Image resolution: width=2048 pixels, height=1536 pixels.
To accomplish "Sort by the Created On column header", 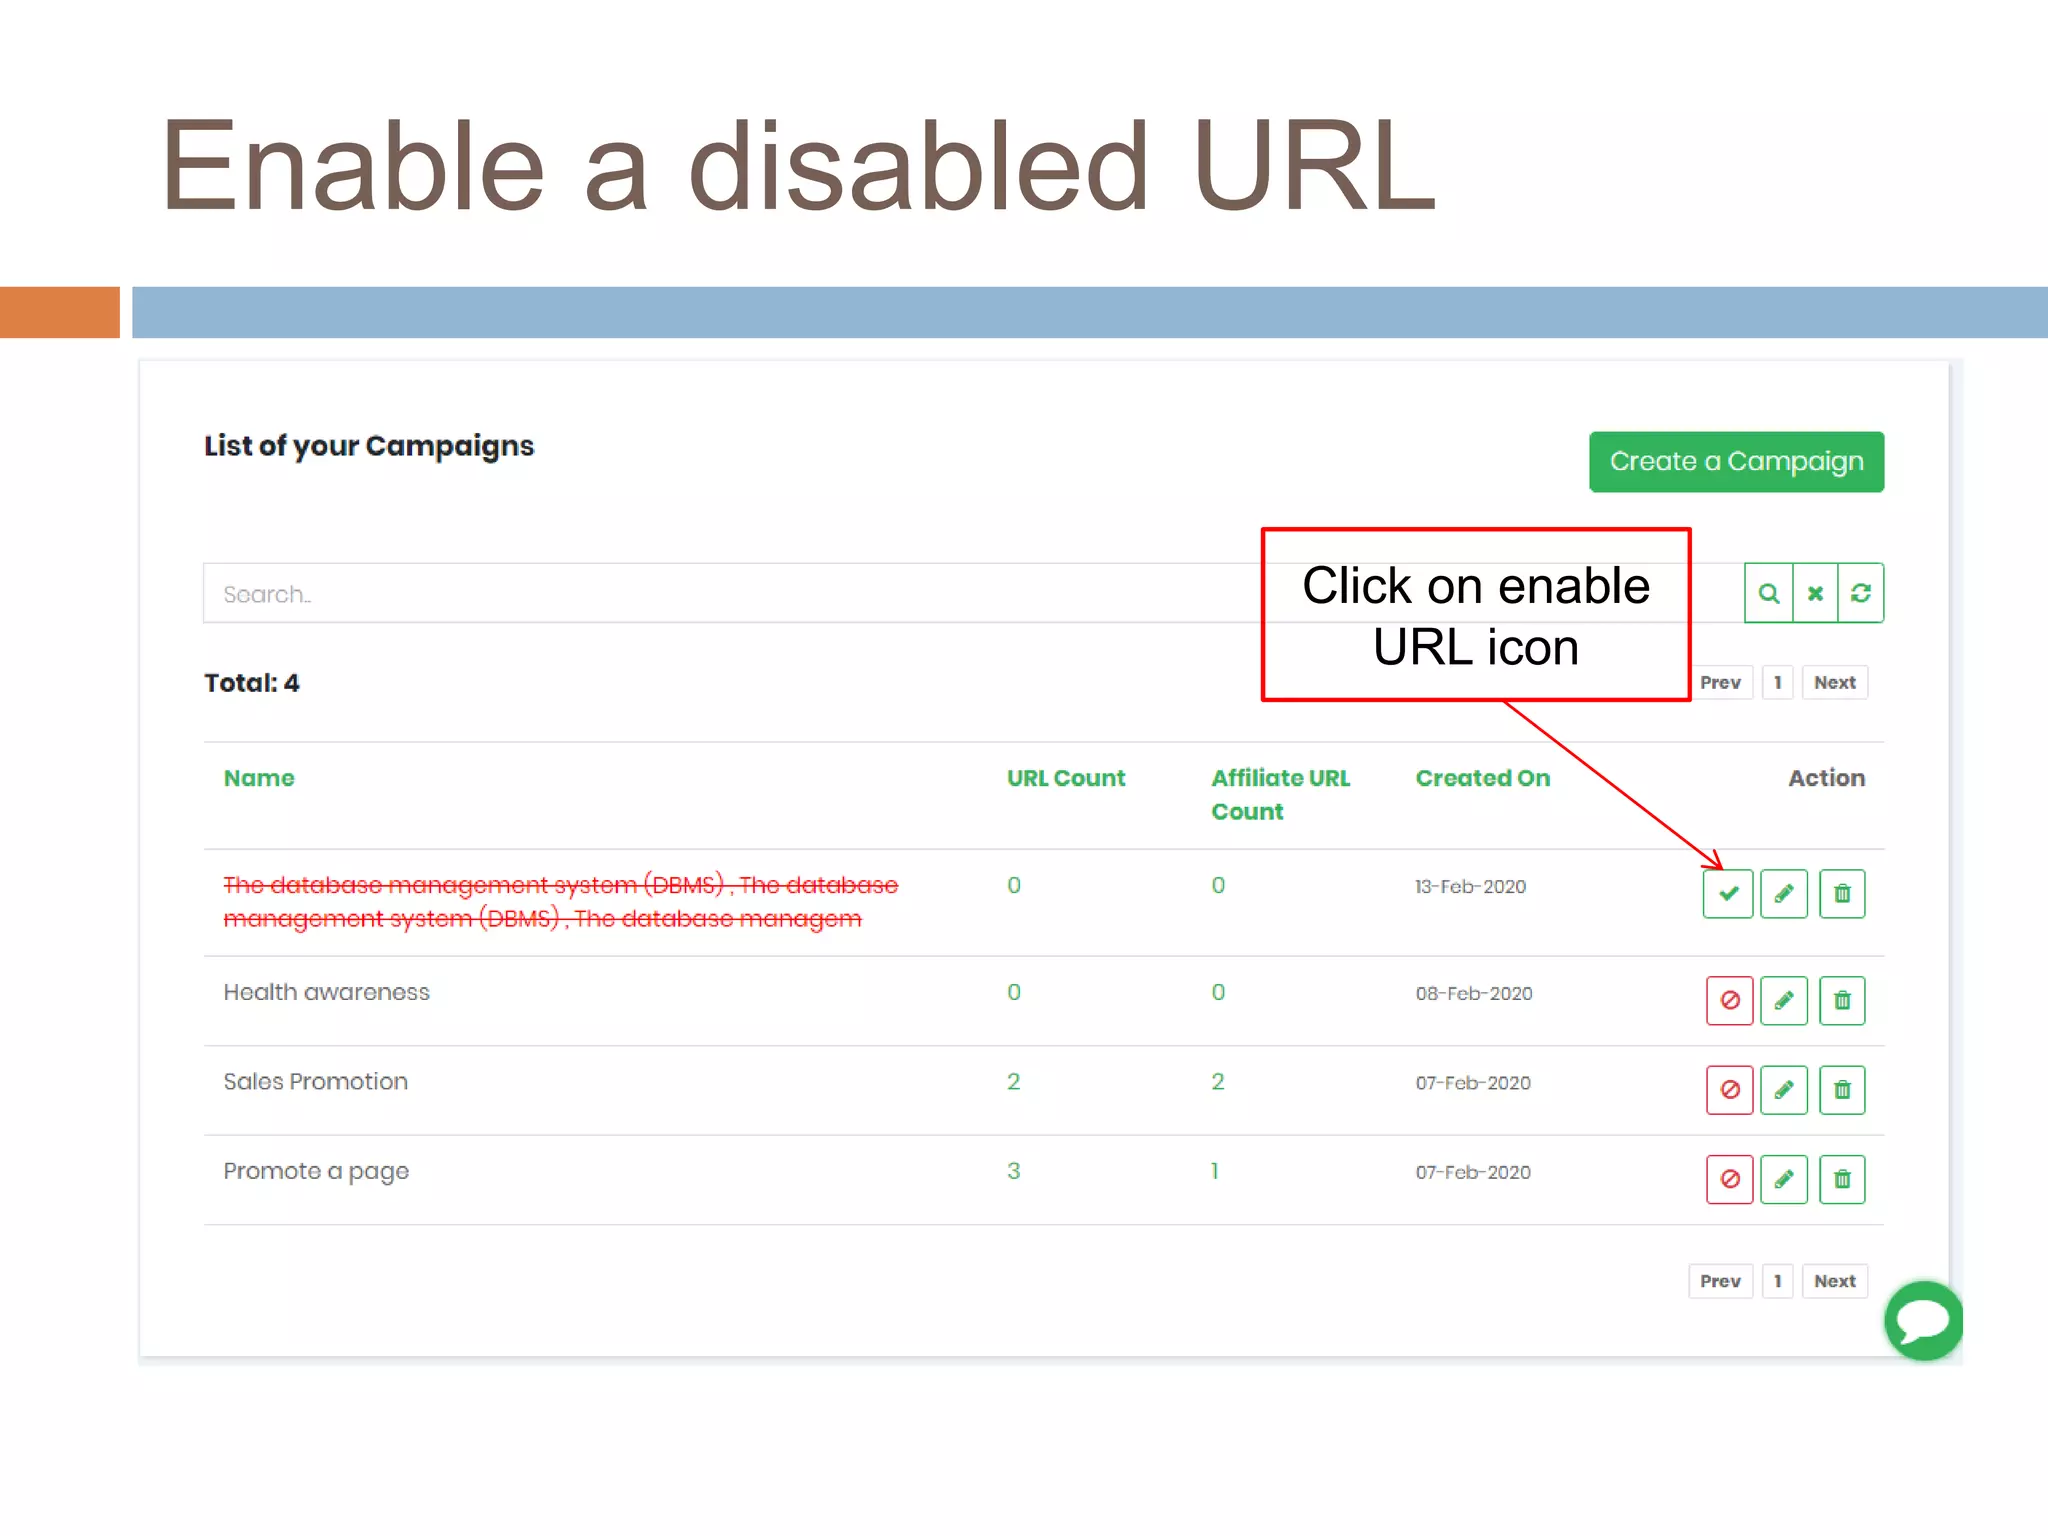I will (x=1483, y=778).
